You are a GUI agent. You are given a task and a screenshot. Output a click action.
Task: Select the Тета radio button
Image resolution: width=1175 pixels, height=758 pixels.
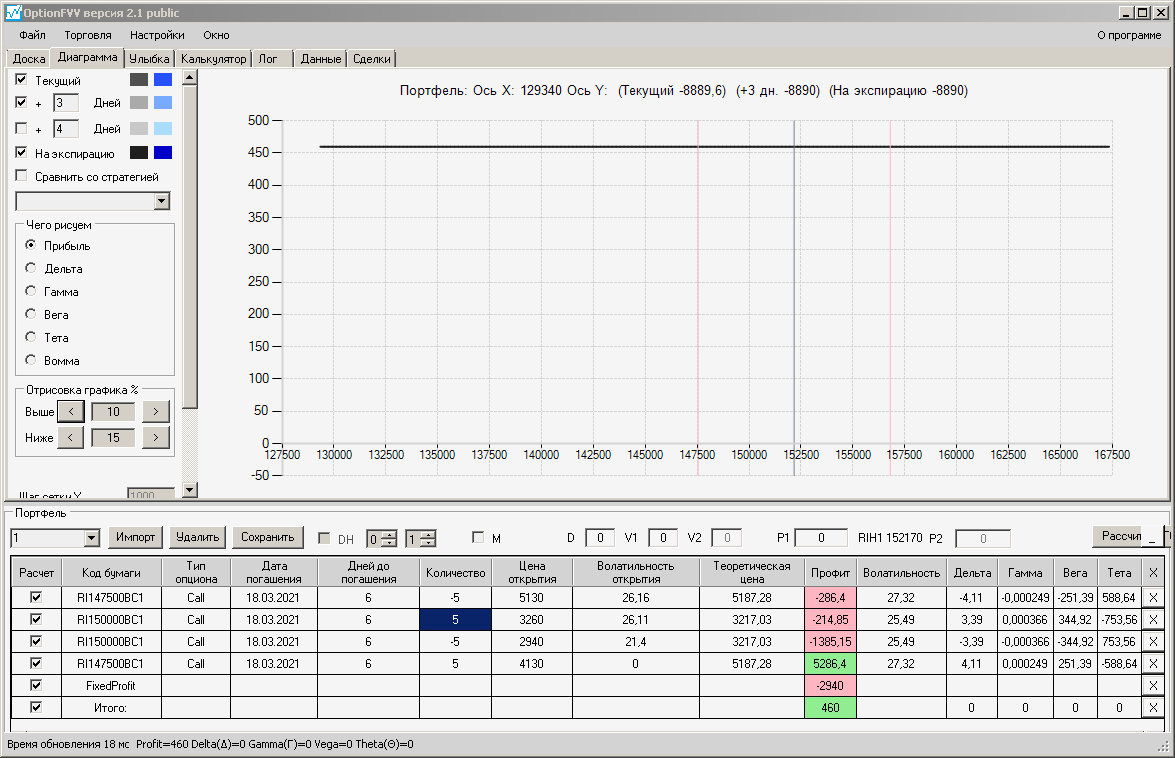click(x=31, y=337)
